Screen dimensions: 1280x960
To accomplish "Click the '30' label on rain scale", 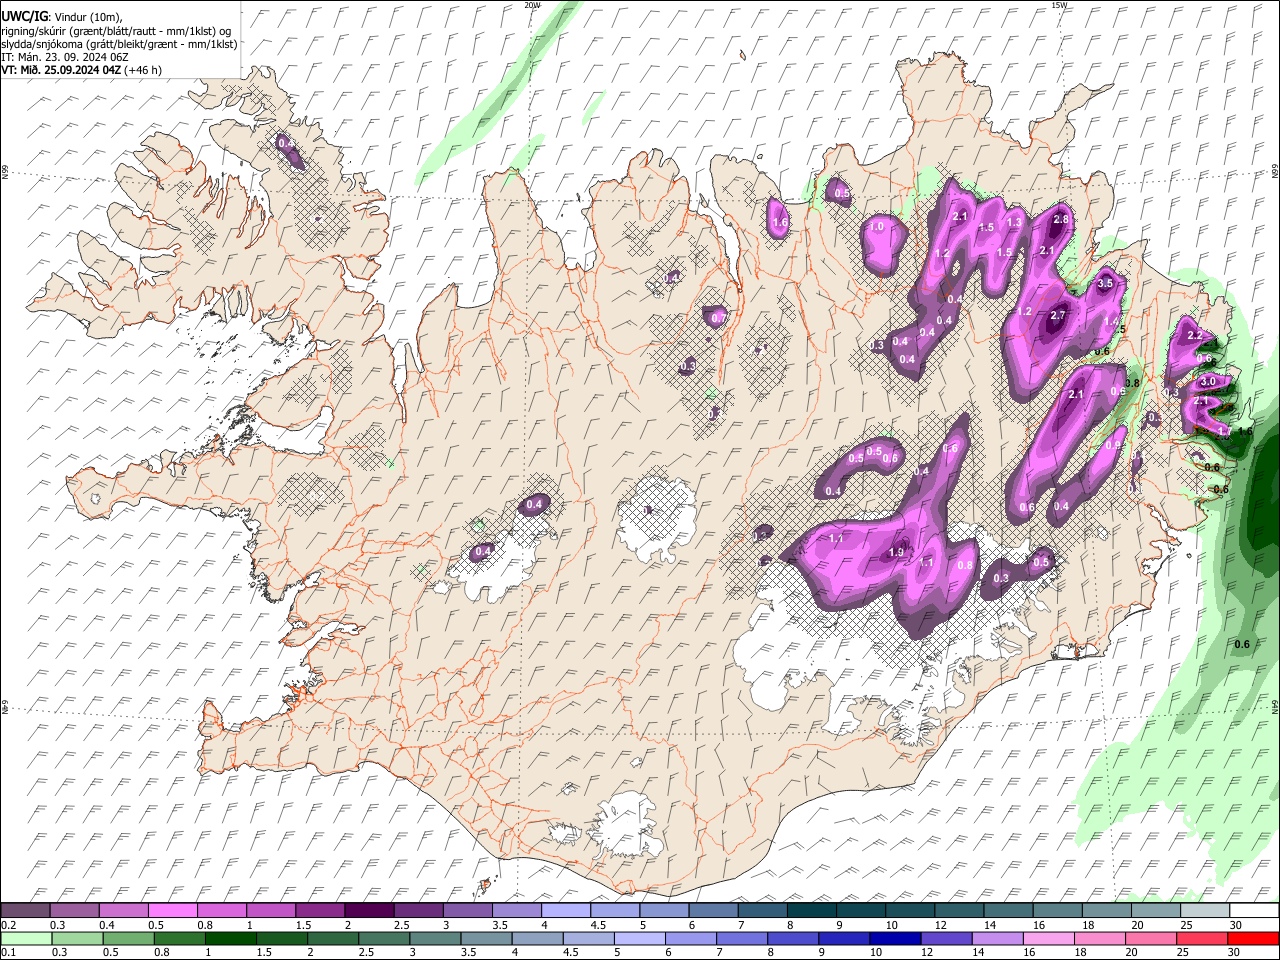I will click(1234, 952).
